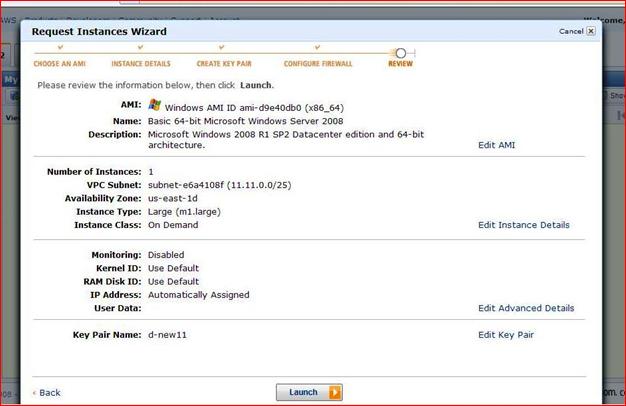Click the Monitoring Disabled value
Screen dimensions: 626x406
(166, 255)
